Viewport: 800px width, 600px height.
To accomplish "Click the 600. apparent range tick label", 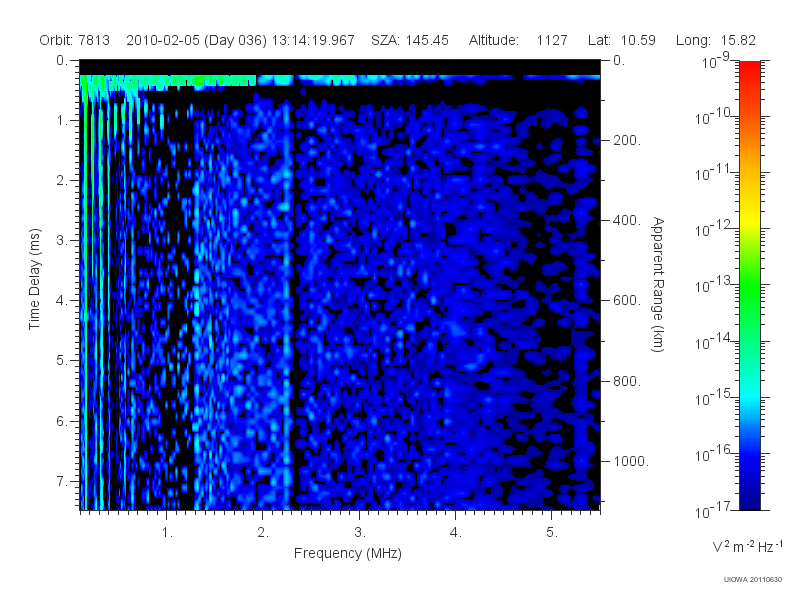I will [x=627, y=301].
